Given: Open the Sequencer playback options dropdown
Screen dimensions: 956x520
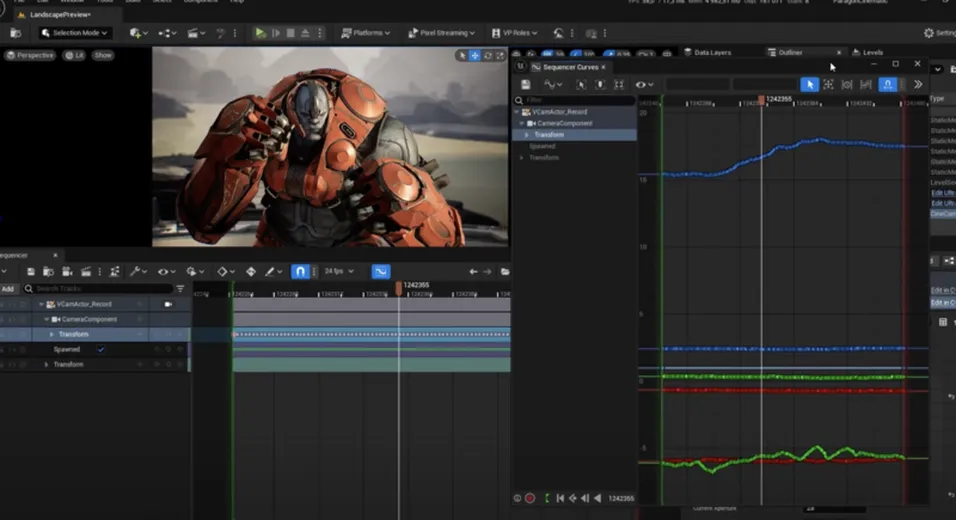Looking at the screenshot, I should click(195, 272).
